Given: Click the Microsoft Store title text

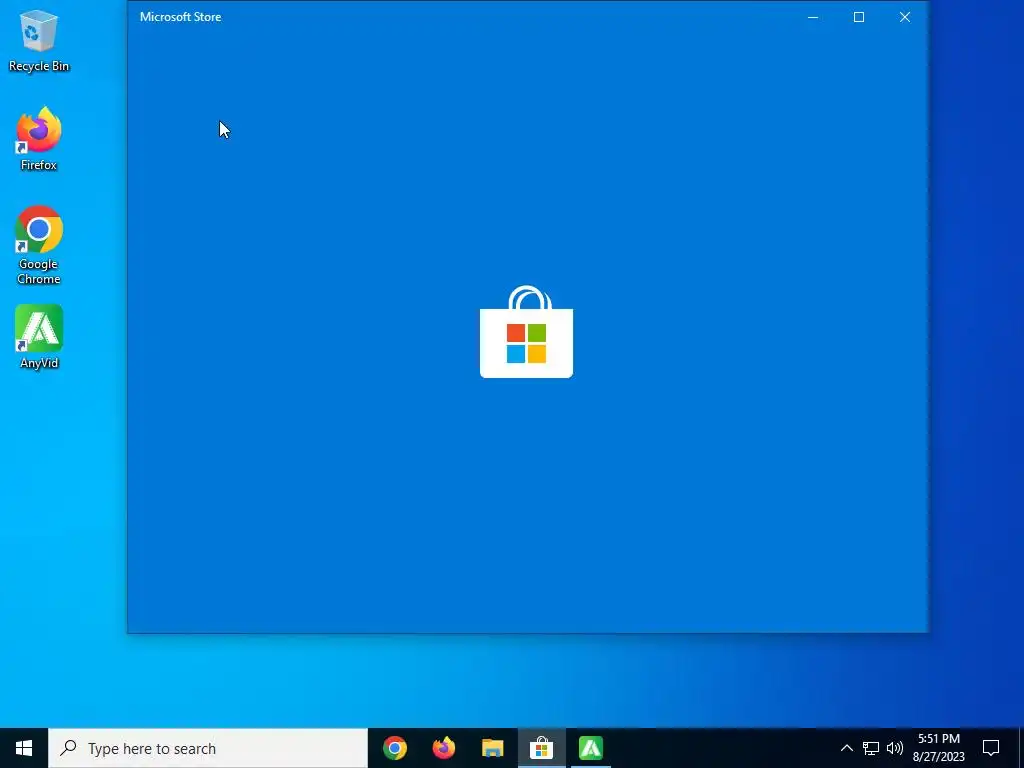Looking at the screenshot, I should tap(180, 17).
